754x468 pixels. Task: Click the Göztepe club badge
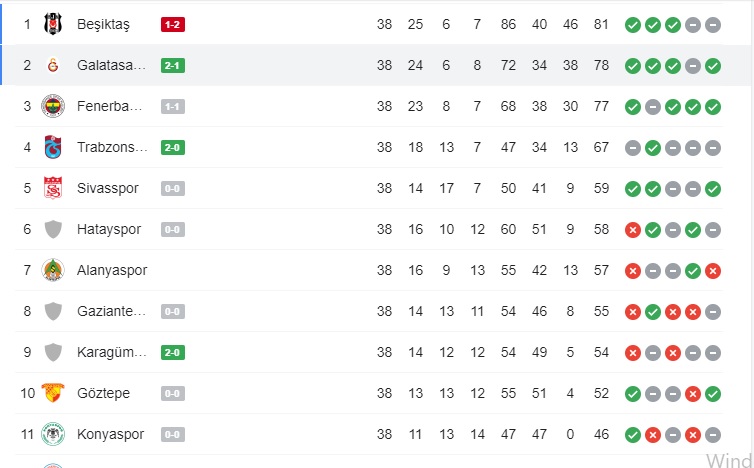[x=53, y=393]
